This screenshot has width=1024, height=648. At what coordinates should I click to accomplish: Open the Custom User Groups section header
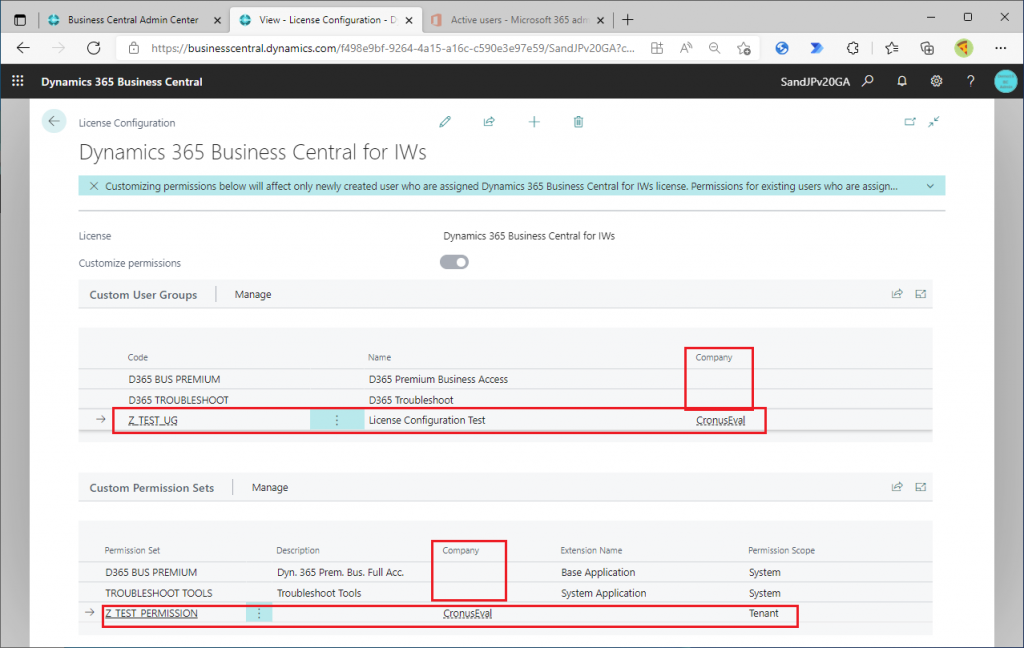coord(143,295)
